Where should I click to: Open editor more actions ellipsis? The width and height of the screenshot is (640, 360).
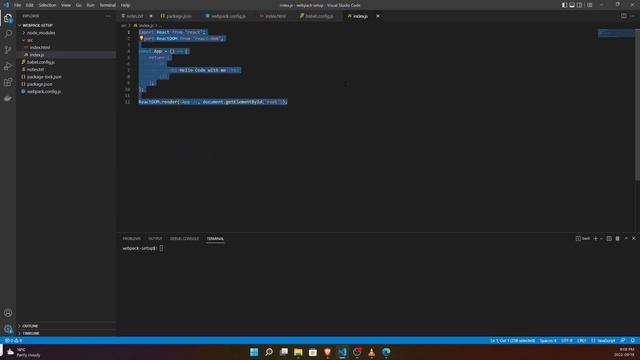(x=633, y=16)
